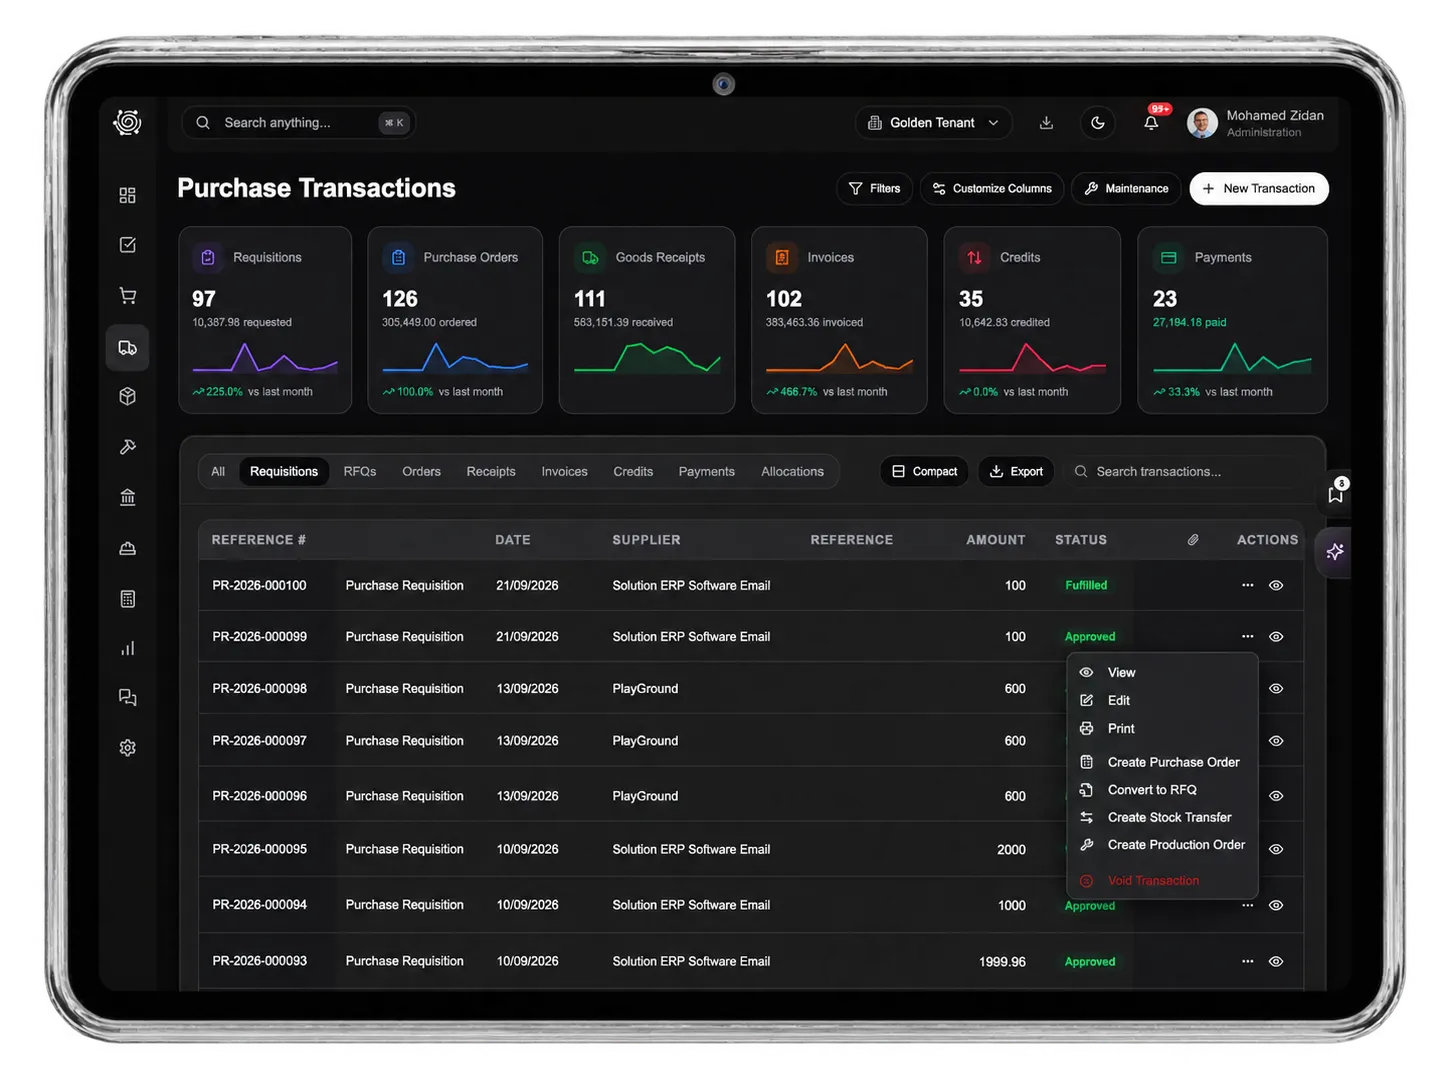Open the shopping cart sidebar icon
The image size is (1448, 1086).
pyautogui.click(x=127, y=296)
